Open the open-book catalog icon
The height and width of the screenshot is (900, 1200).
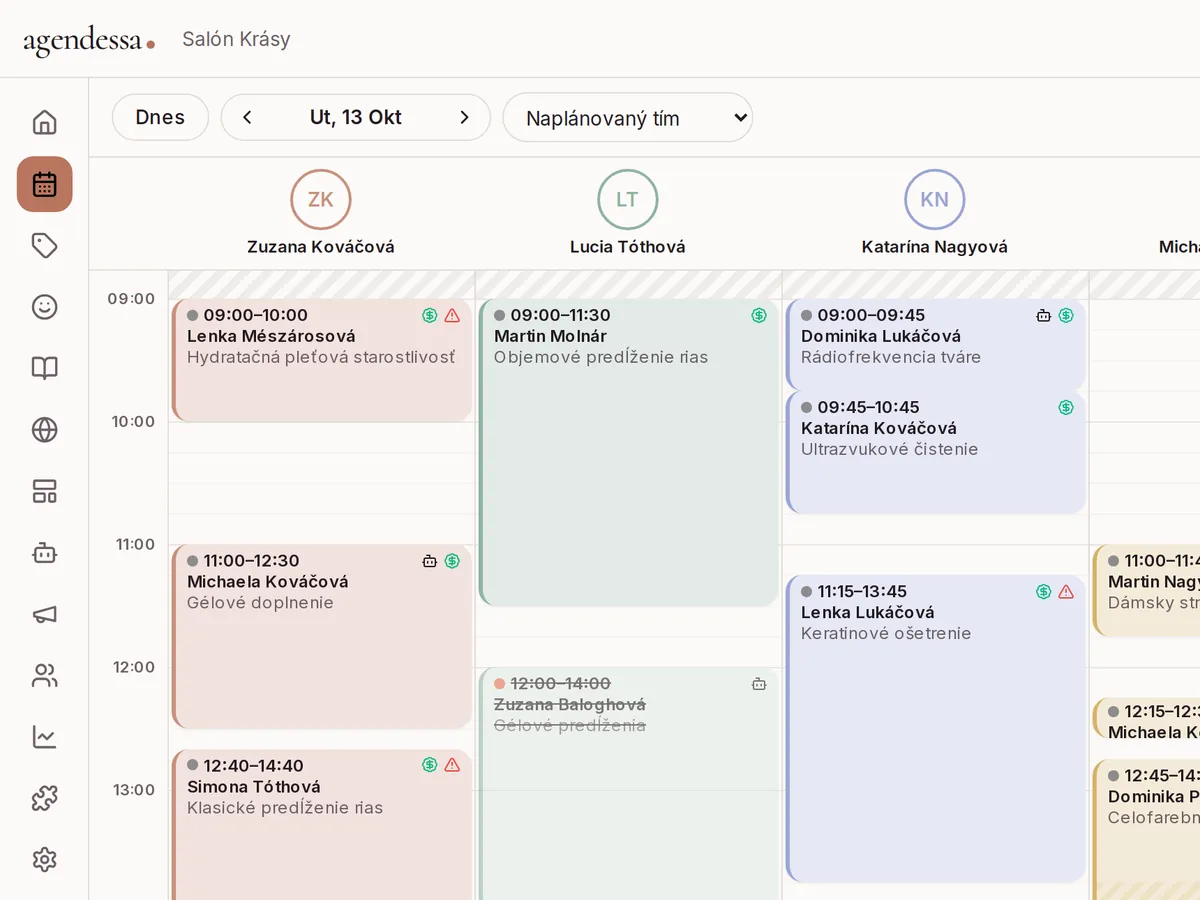[x=44, y=368]
